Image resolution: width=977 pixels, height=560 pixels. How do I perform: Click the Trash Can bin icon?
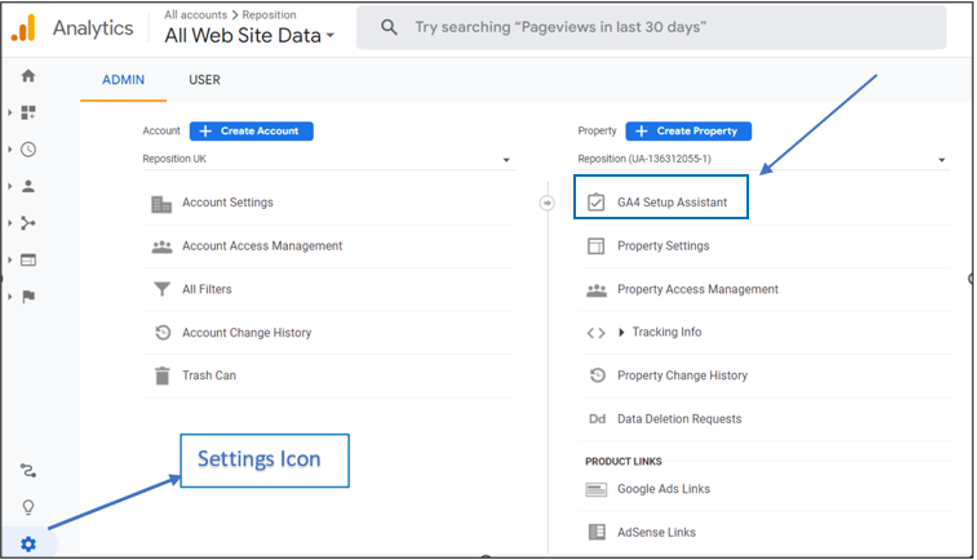tap(162, 376)
